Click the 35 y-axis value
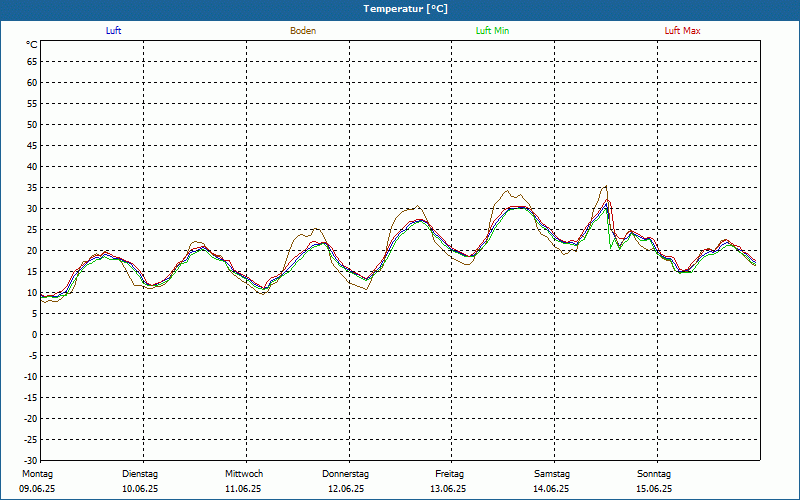The height and width of the screenshot is (500, 800). (x=32, y=188)
